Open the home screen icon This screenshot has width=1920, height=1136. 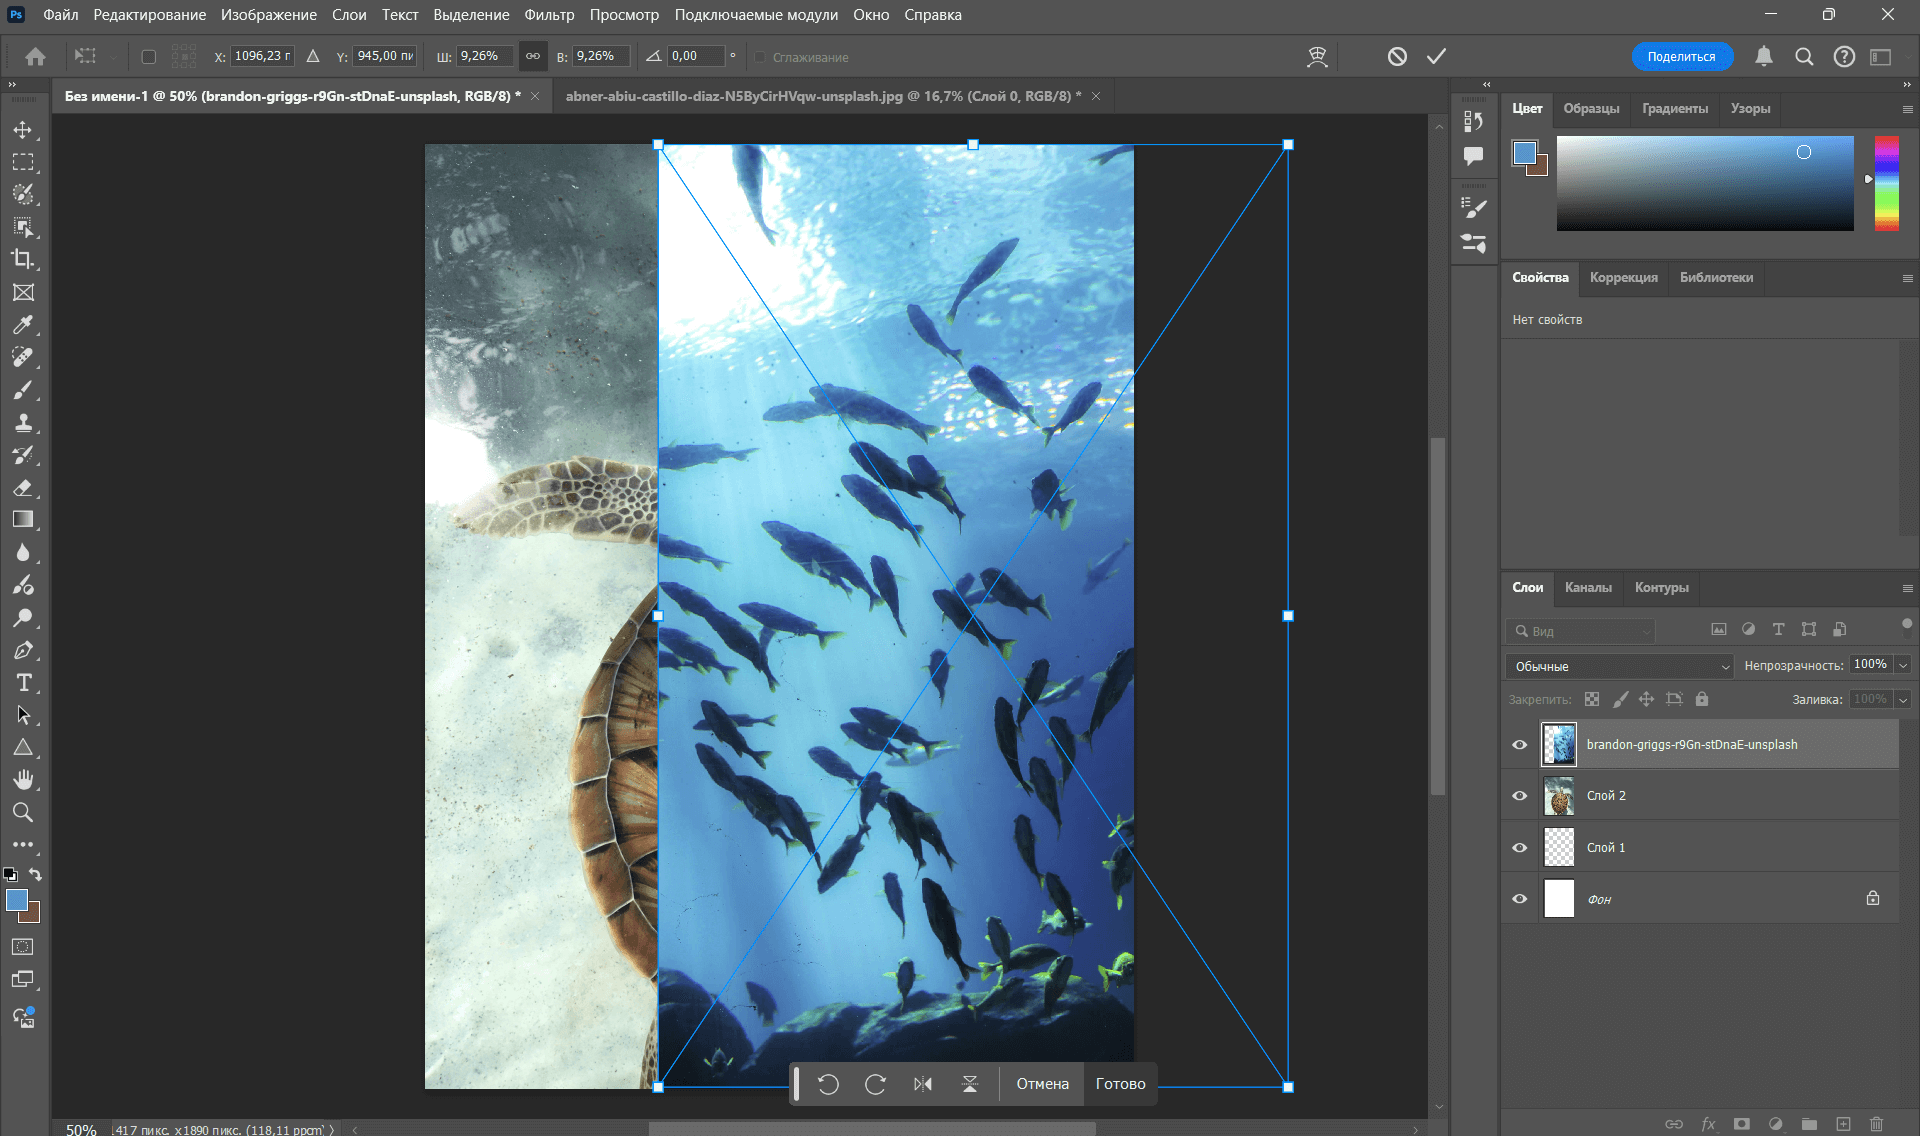click(x=35, y=57)
